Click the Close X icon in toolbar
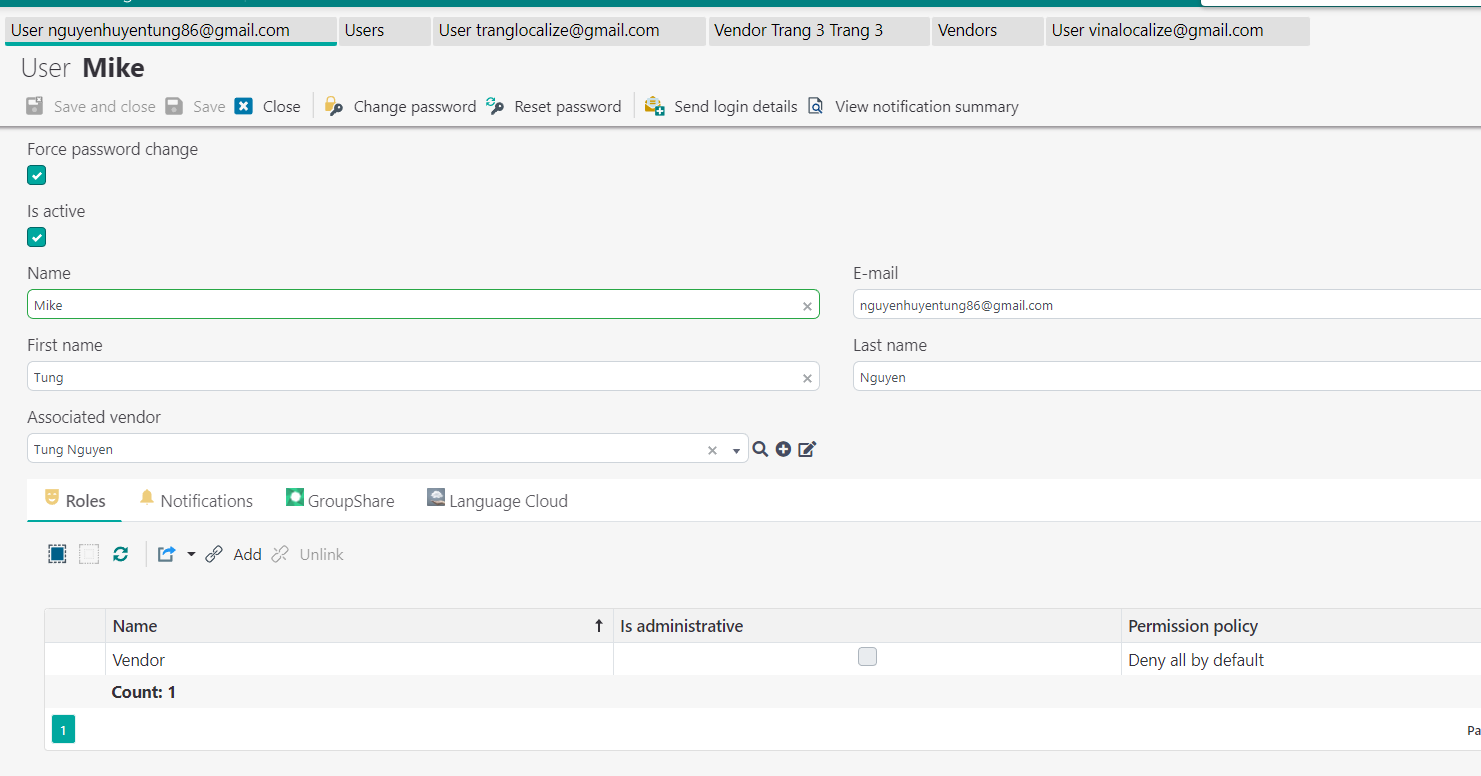The width and height of the screenshot is (1481, 776). coord(244,106)
